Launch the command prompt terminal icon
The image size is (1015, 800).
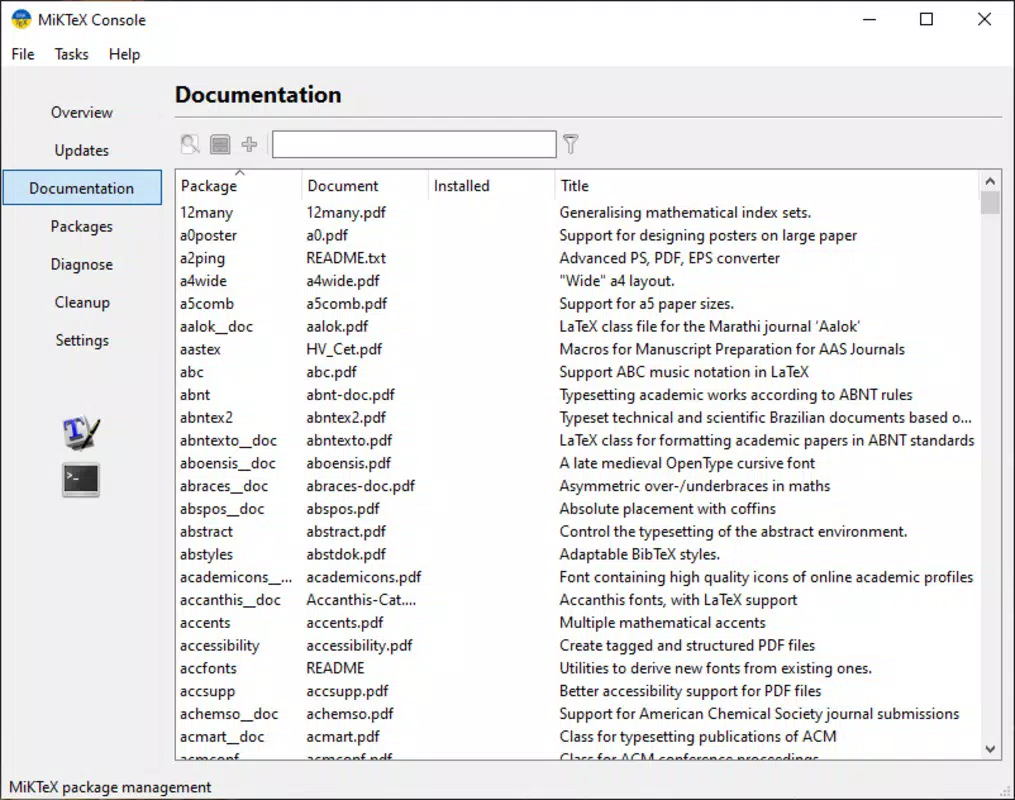click(x=81, y=480)
